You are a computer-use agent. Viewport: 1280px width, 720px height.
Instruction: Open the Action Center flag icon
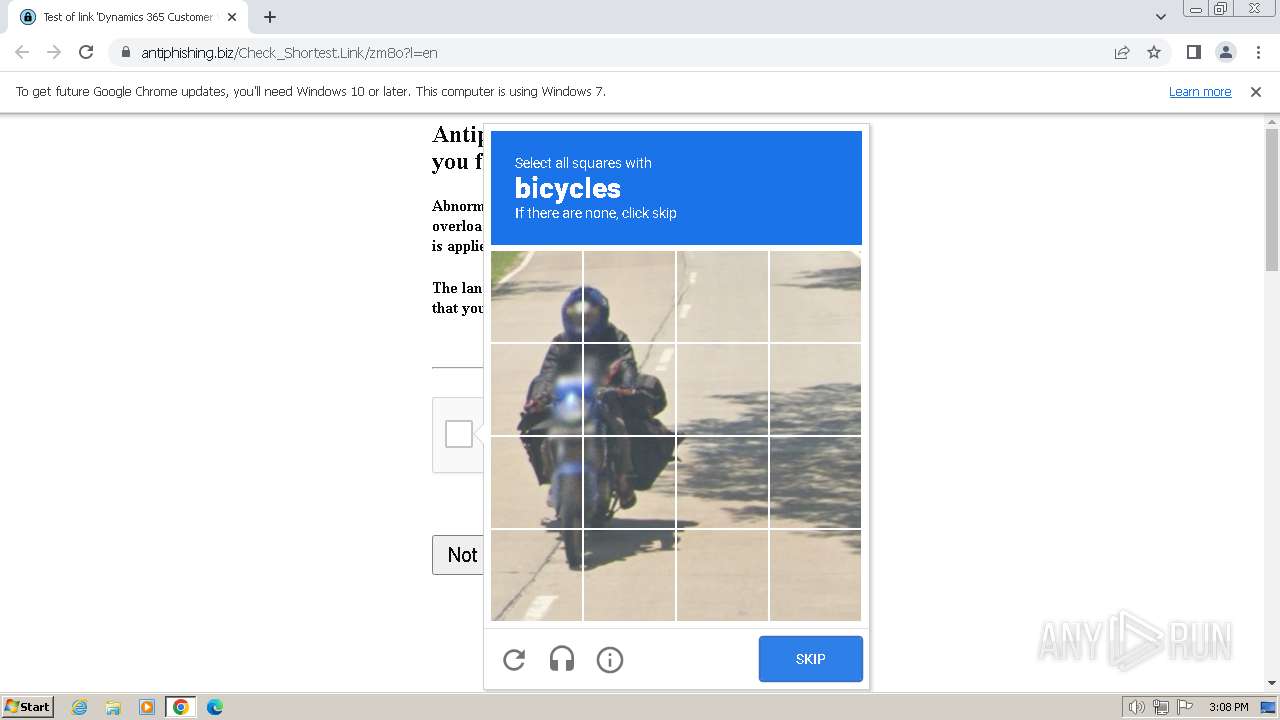(1184, 707)
